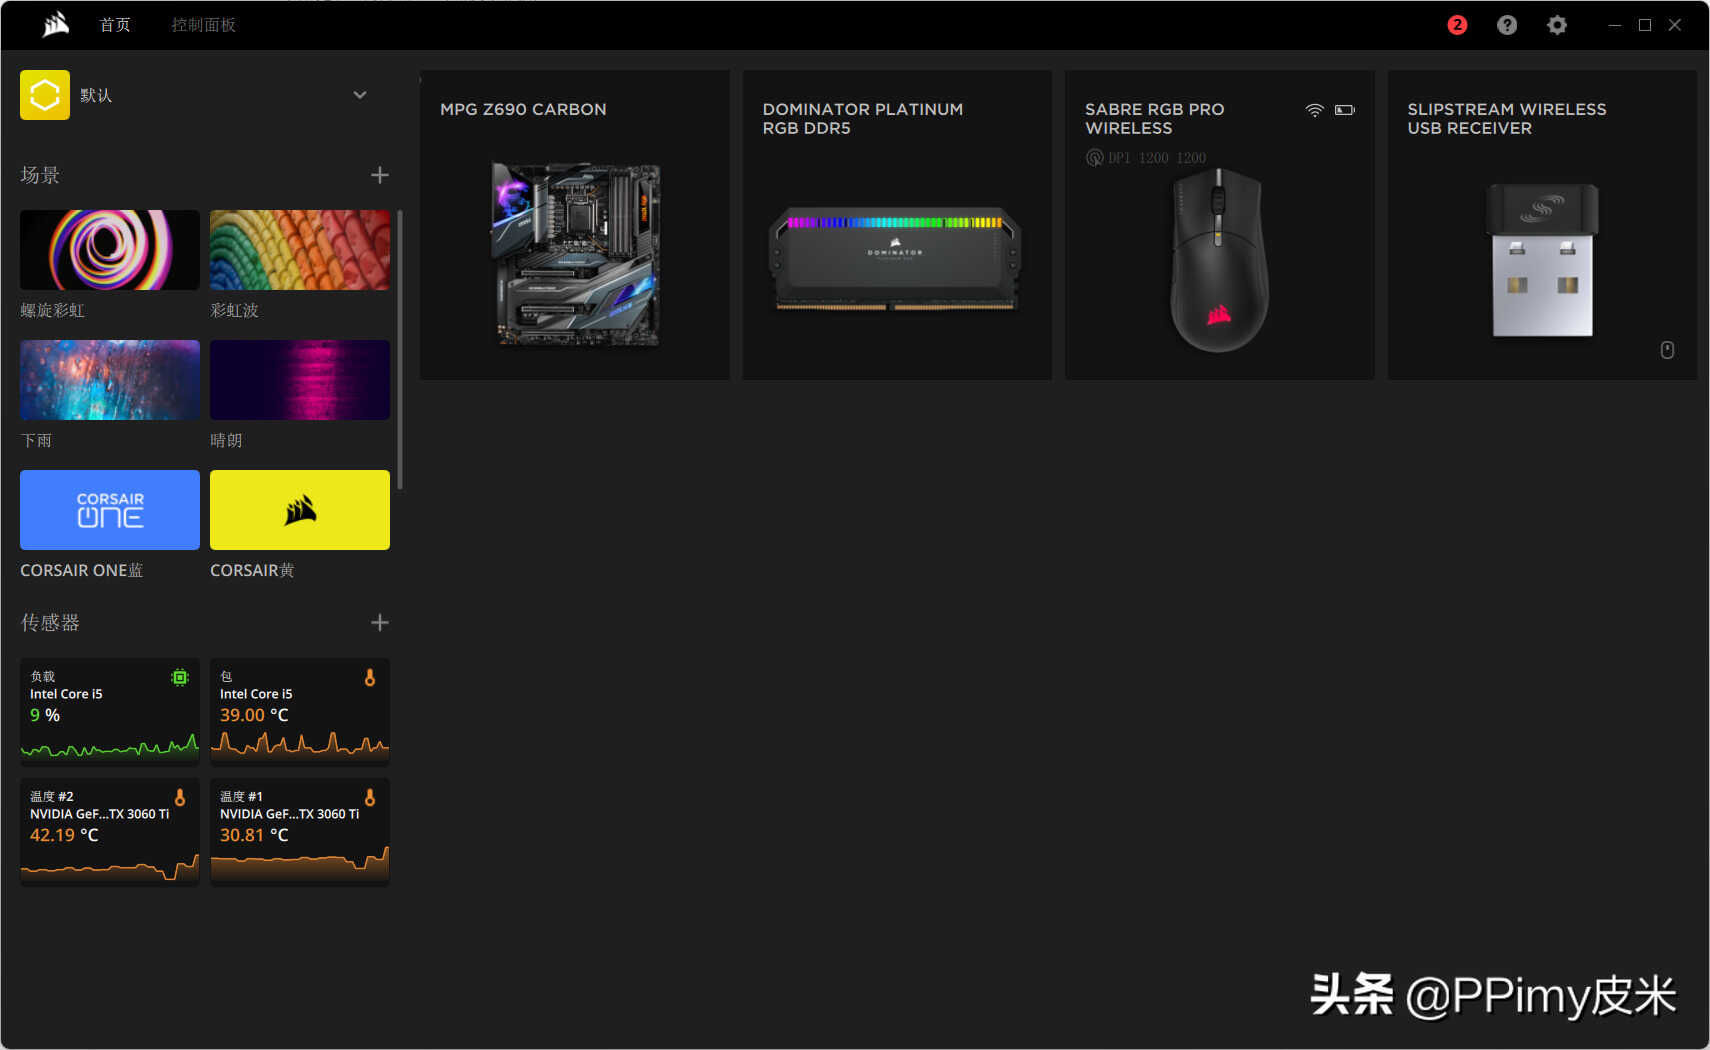Expand the 默认 profile dropdown chevron
This screenshot has height=1050, width=1710.
pos(360,95)
